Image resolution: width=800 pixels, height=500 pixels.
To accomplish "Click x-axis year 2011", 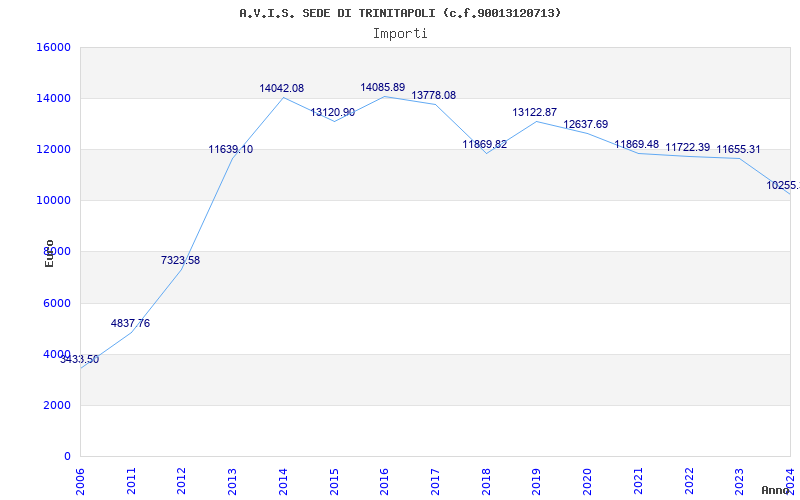I will (131, 481).
